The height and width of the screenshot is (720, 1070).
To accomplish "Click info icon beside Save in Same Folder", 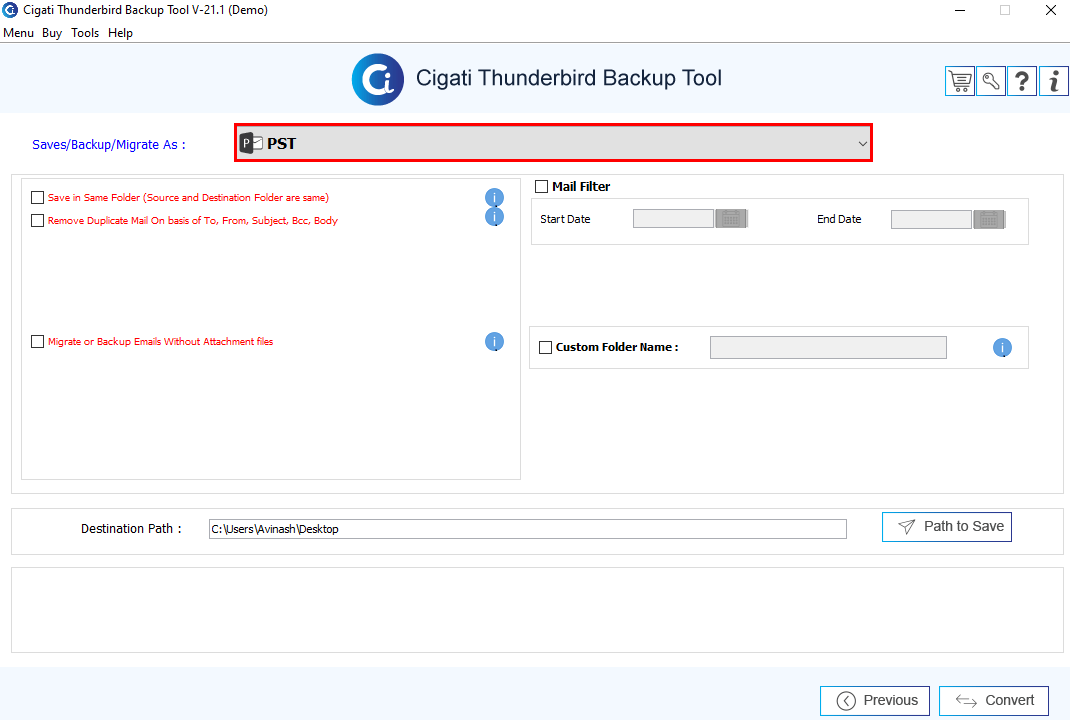I will click(494, 197).
